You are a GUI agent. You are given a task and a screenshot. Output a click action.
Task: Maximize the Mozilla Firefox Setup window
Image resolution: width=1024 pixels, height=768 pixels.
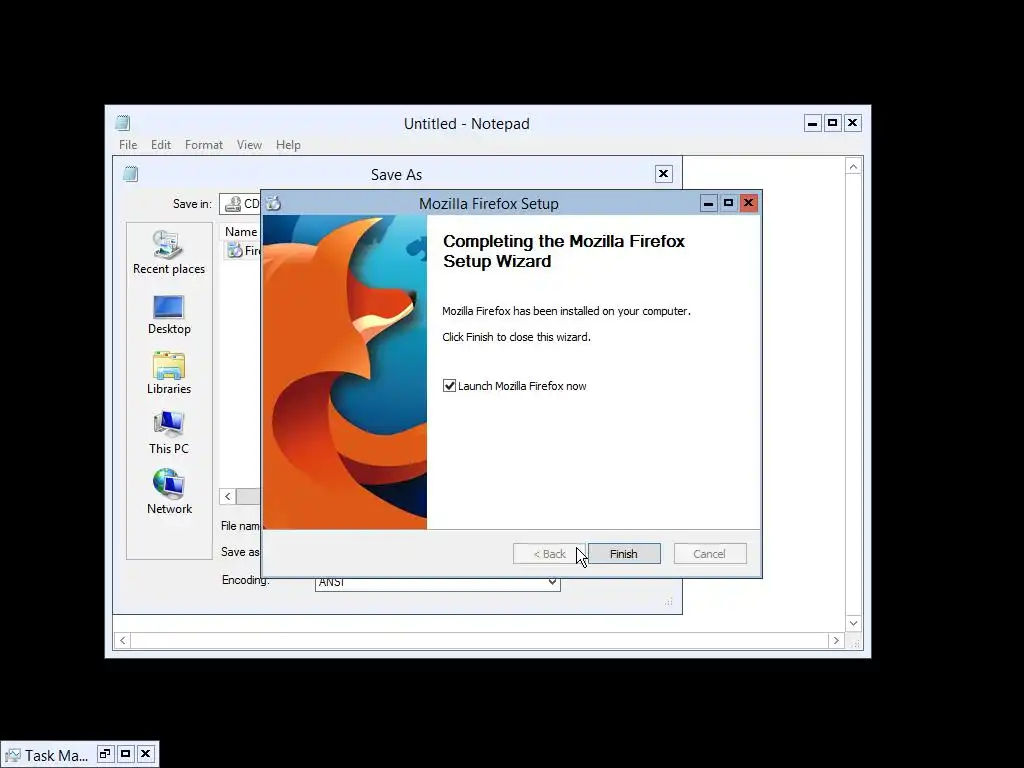click(729, 203)
